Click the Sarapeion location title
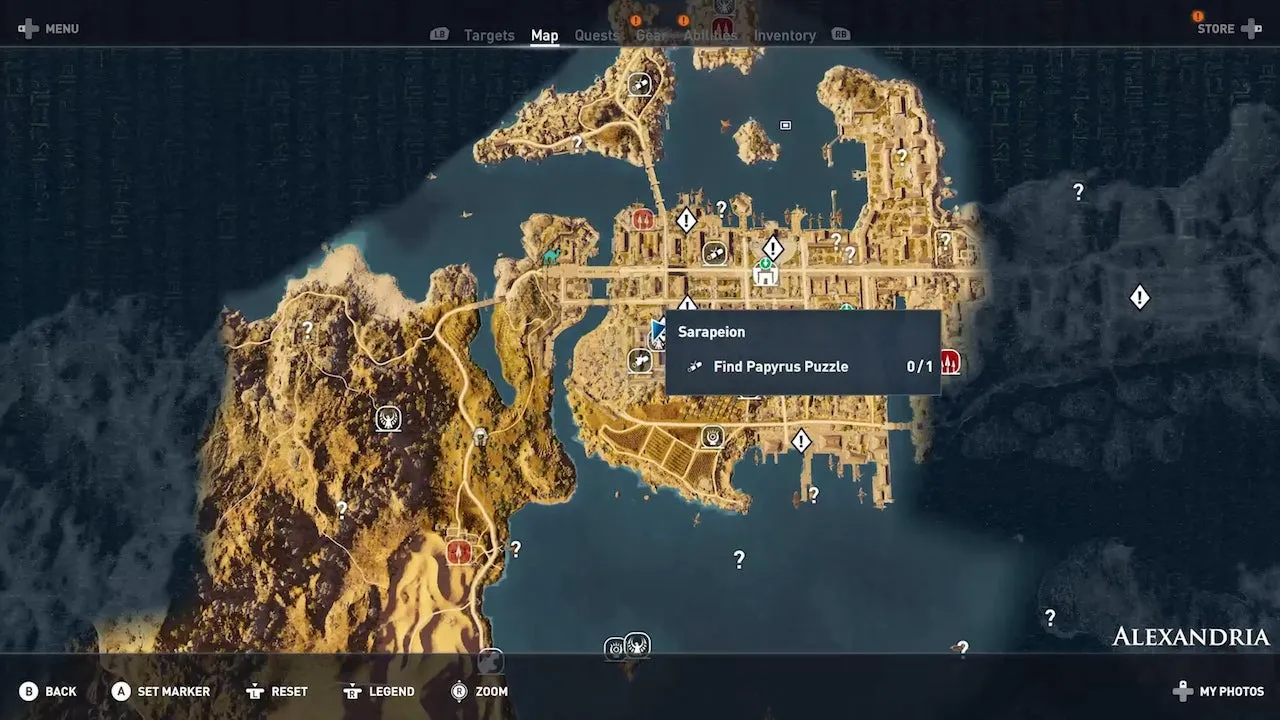 pos(711,332)
